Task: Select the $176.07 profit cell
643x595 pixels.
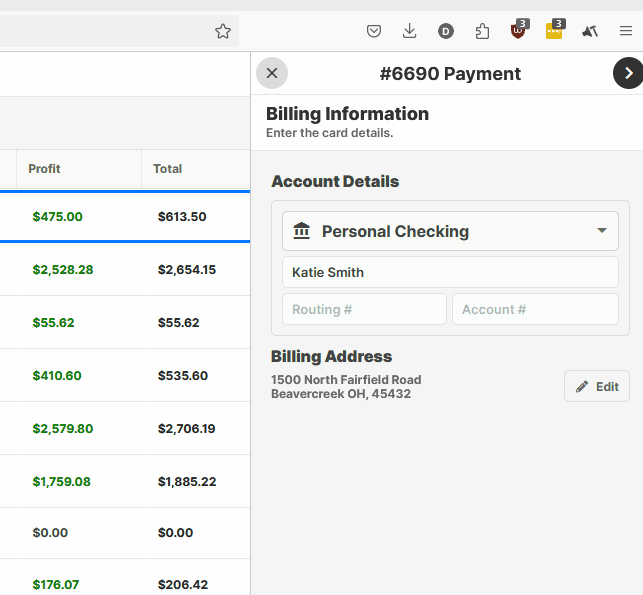Action: click(56, 584)
